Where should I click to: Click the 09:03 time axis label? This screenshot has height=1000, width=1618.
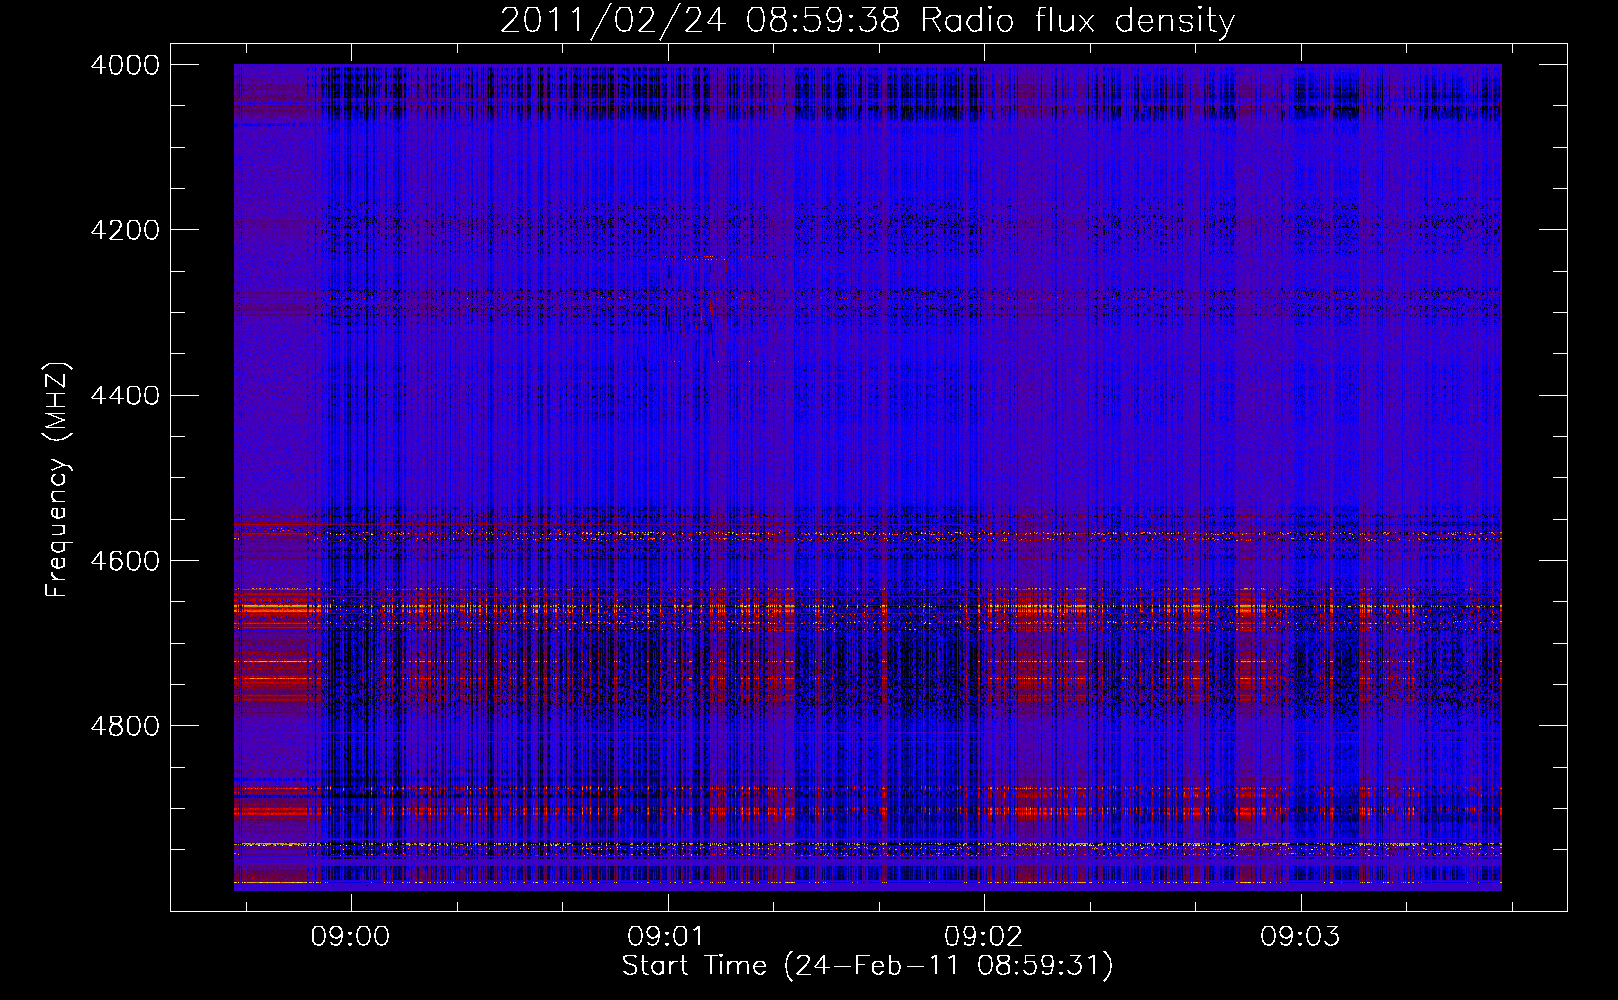tap(1300, 937)
